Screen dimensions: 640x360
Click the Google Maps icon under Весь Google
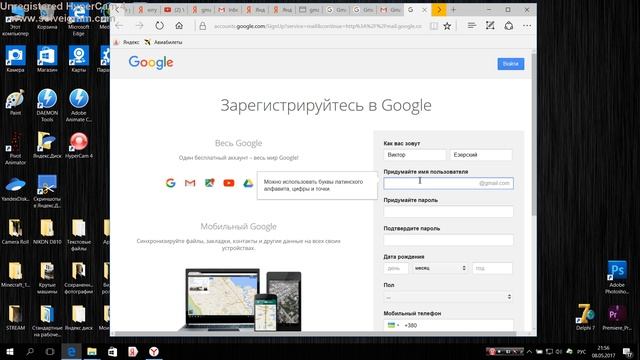[209, 183]
